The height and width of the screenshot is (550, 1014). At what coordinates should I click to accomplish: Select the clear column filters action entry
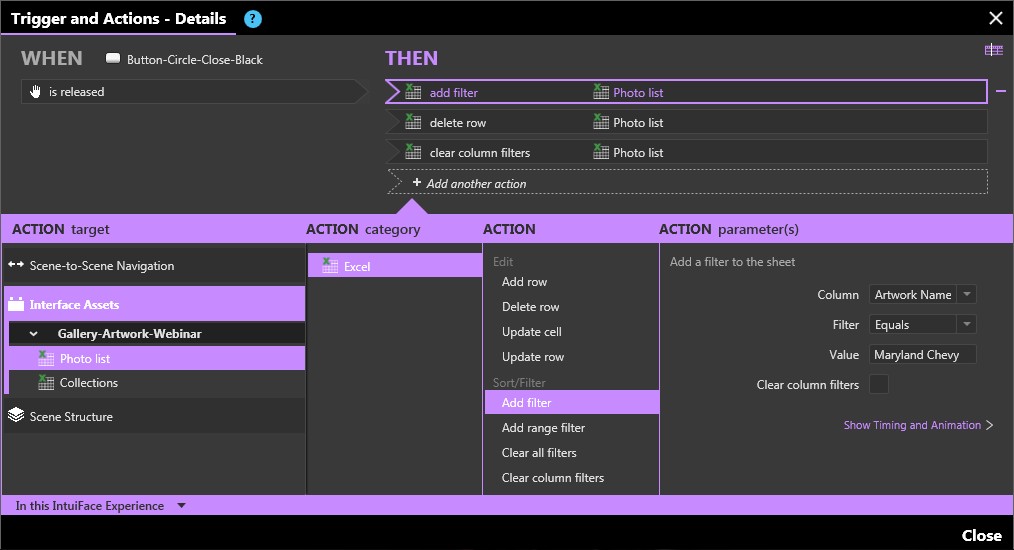[686, 151]
